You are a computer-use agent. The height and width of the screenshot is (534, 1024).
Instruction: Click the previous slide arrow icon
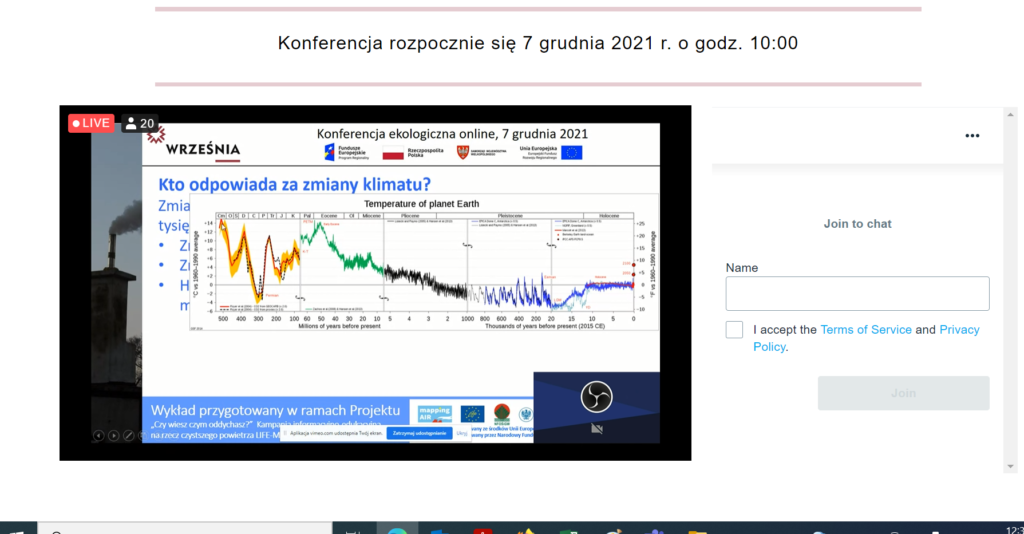coord(99,435)
